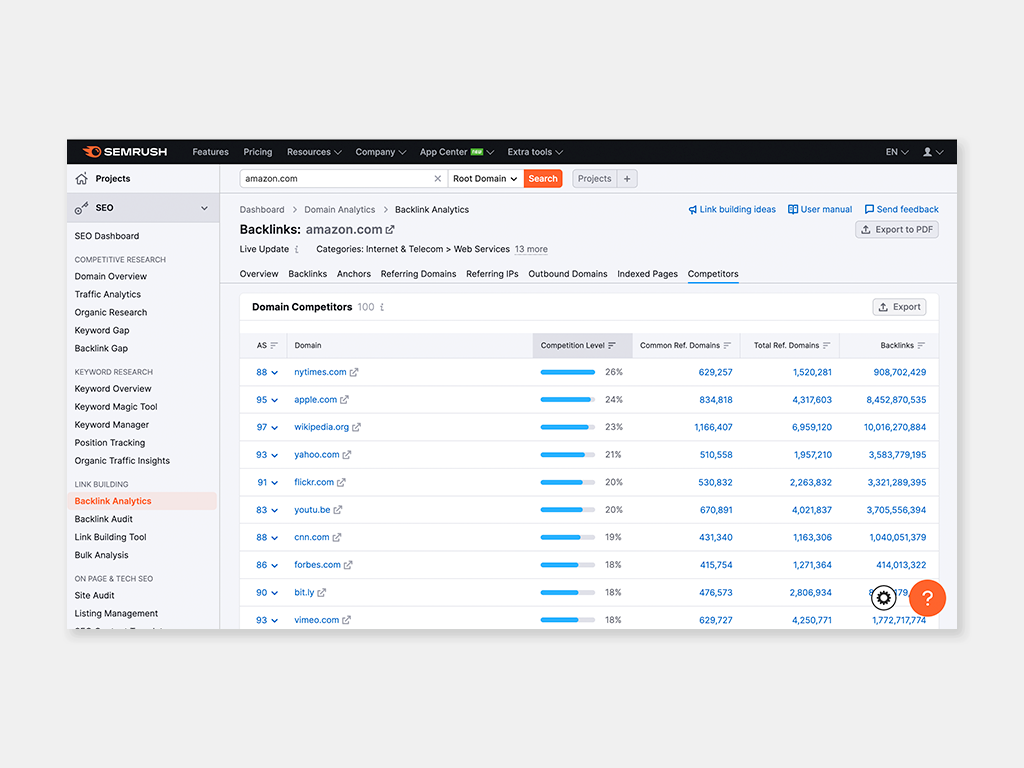Expand the EN language dropdown

(x=895, y=151)
